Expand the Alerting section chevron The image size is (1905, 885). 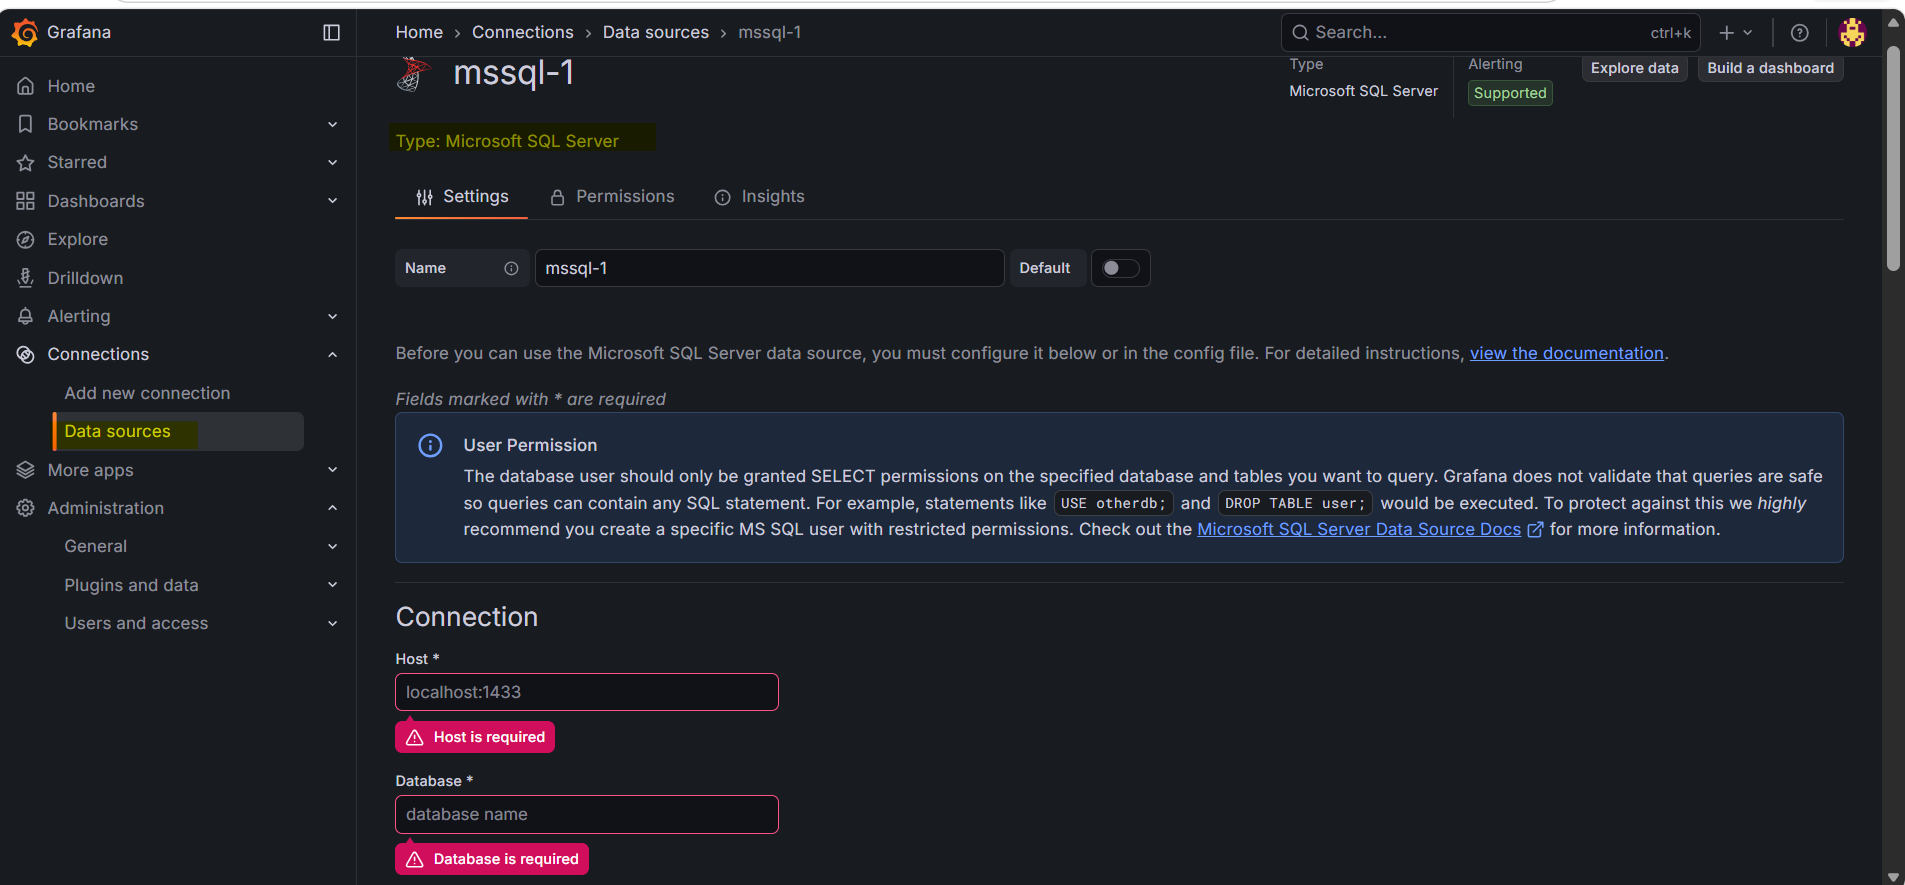pyautogui.click(x=333, y=316)
